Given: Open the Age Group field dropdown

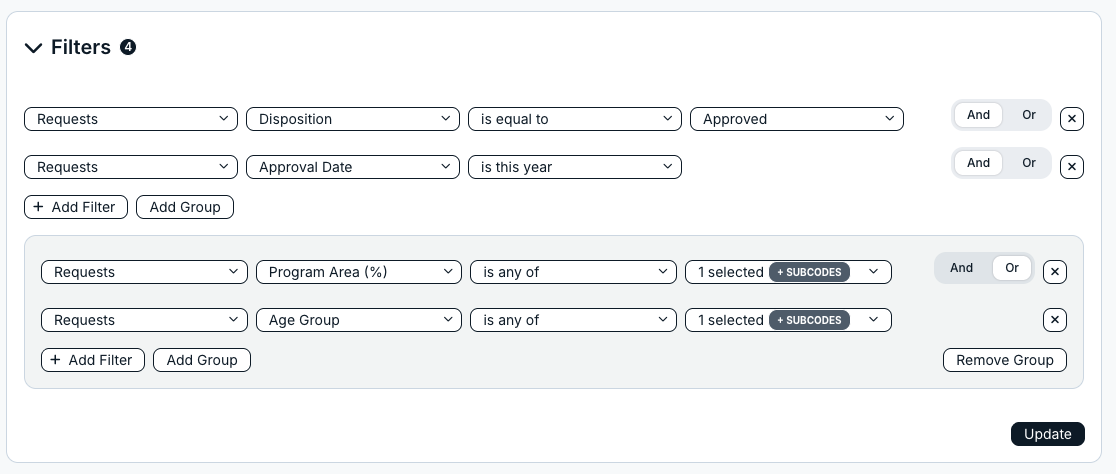Looking at the screenshot, I should point(359,320).
